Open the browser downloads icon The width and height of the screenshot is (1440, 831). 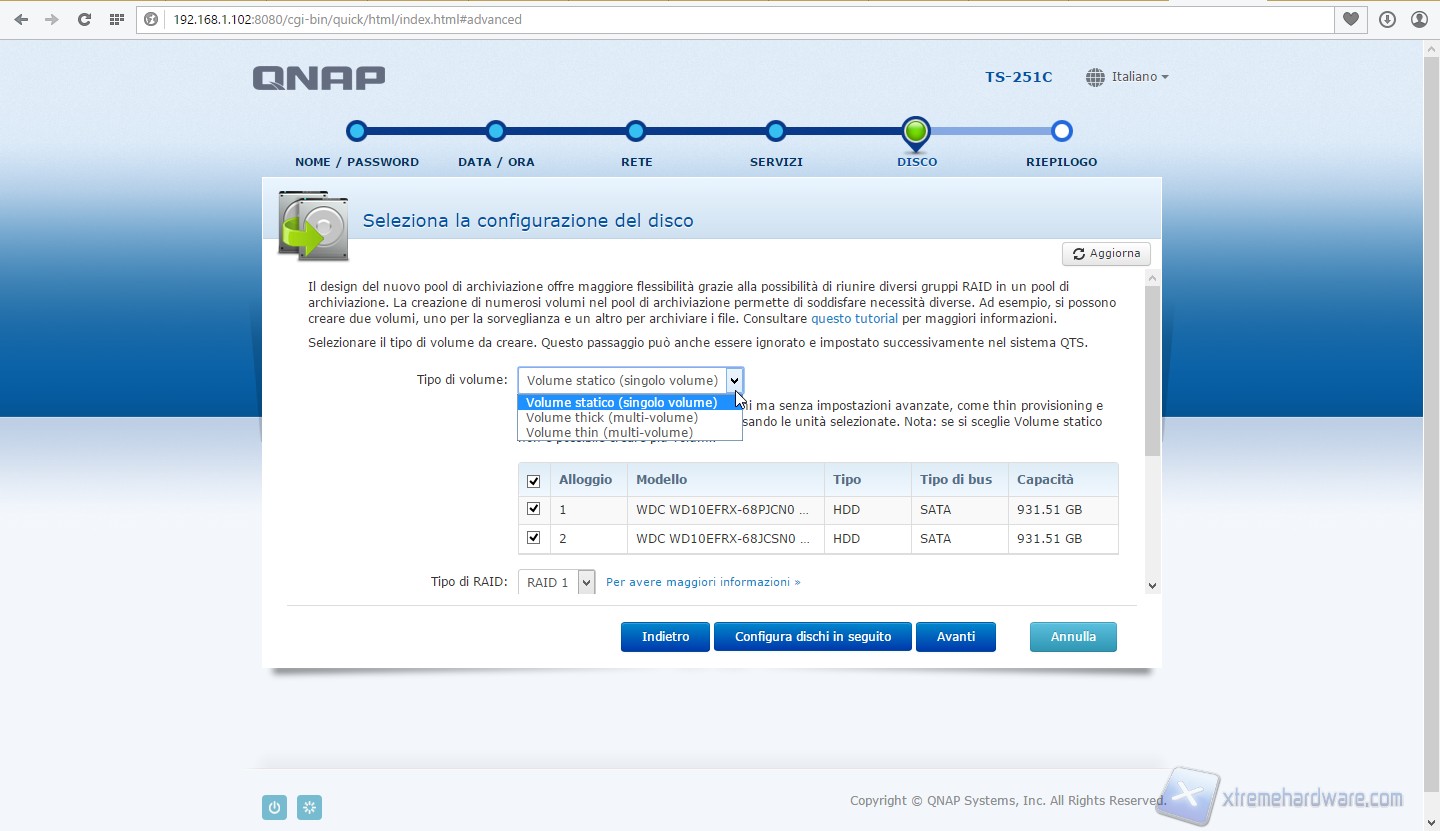pos(1387,19)
